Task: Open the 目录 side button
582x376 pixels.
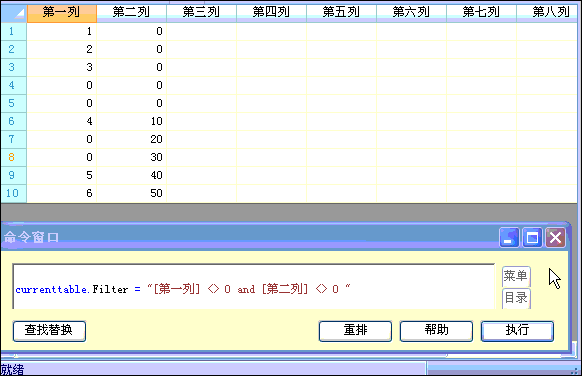Action: (x=516, y=298)
